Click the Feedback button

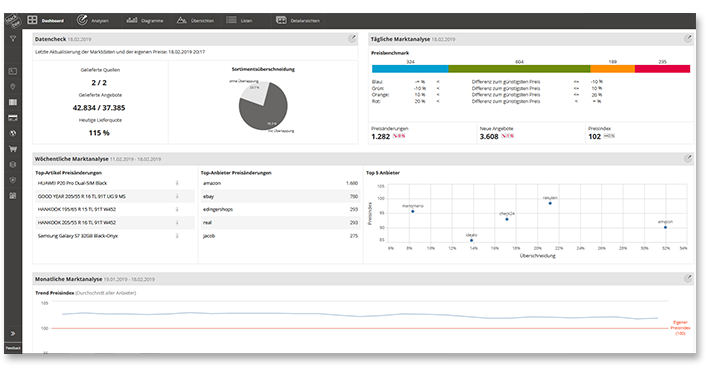(x=13, y=348)
